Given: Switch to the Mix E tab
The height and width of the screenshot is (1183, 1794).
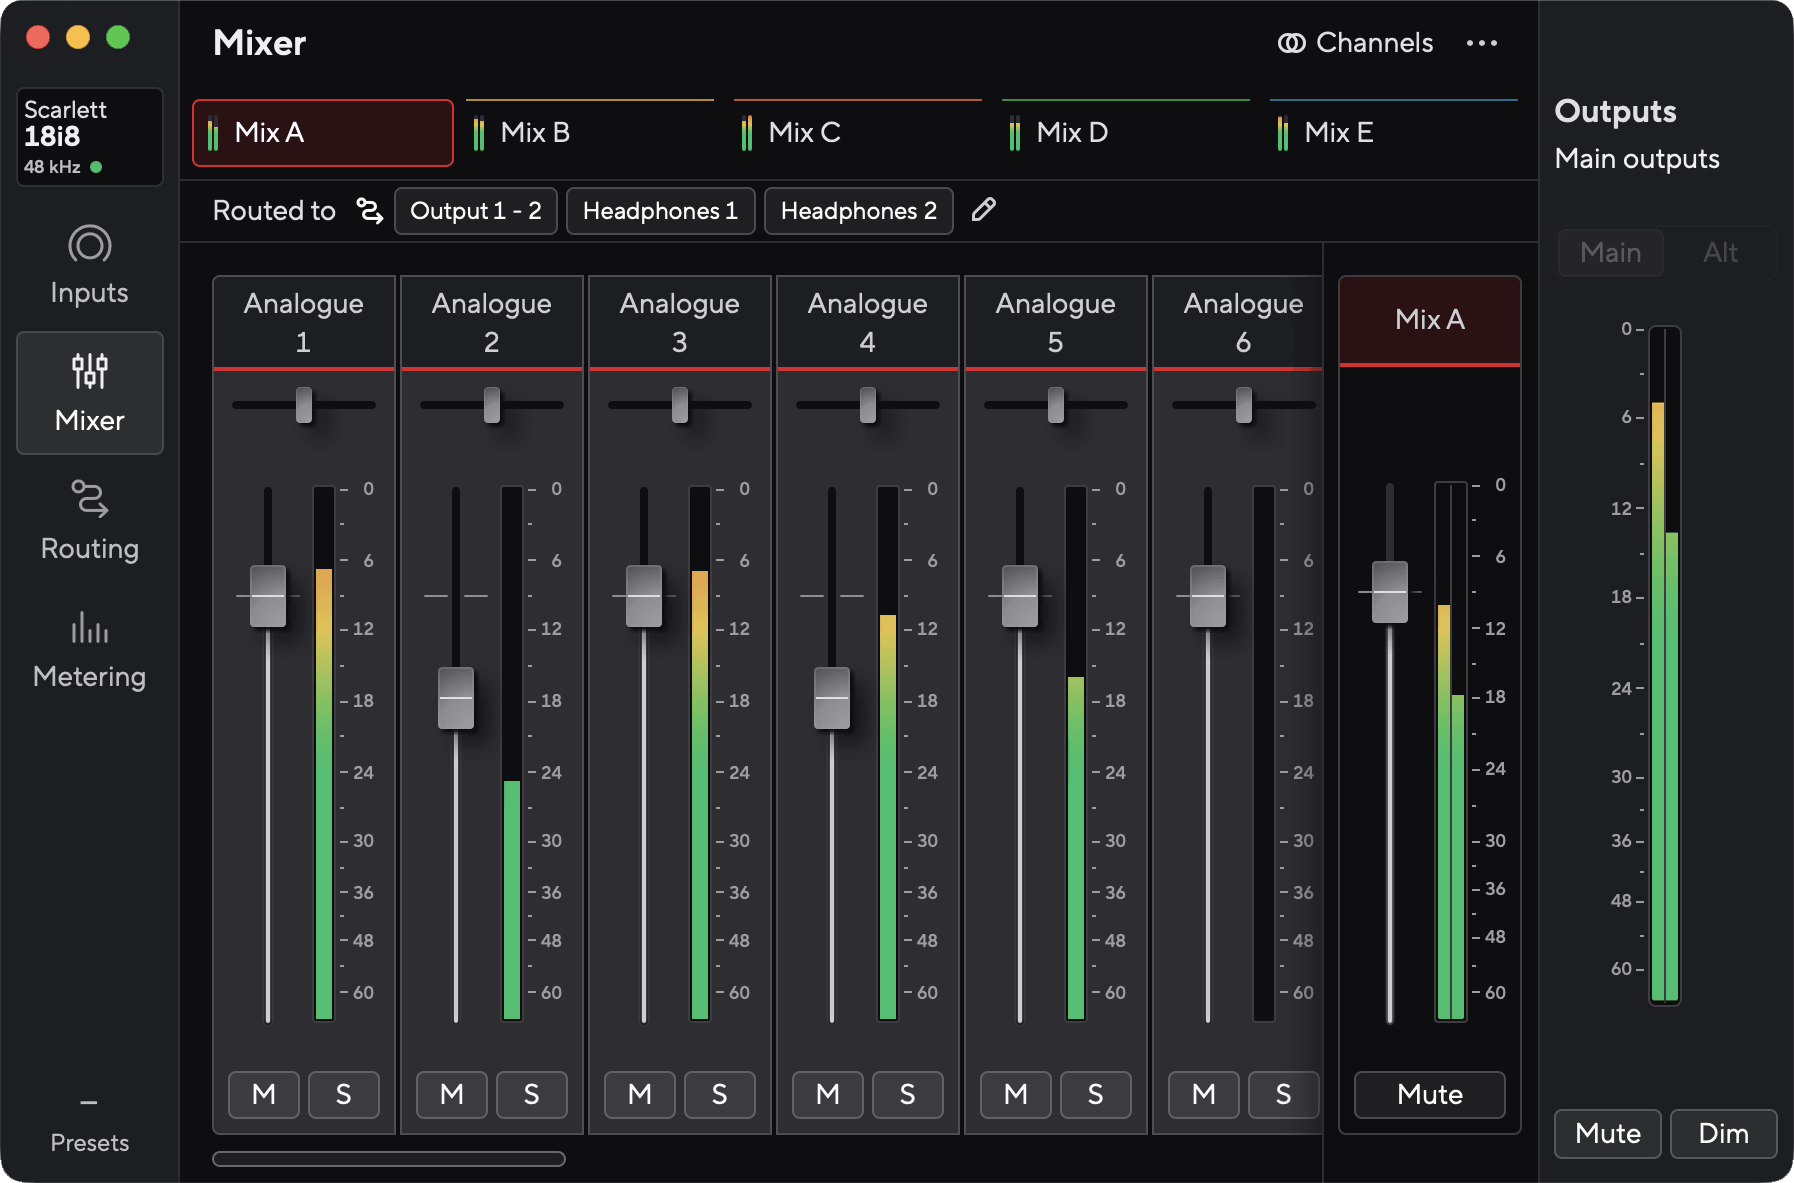Looking at the screenshot, I should click(1394, 133).
